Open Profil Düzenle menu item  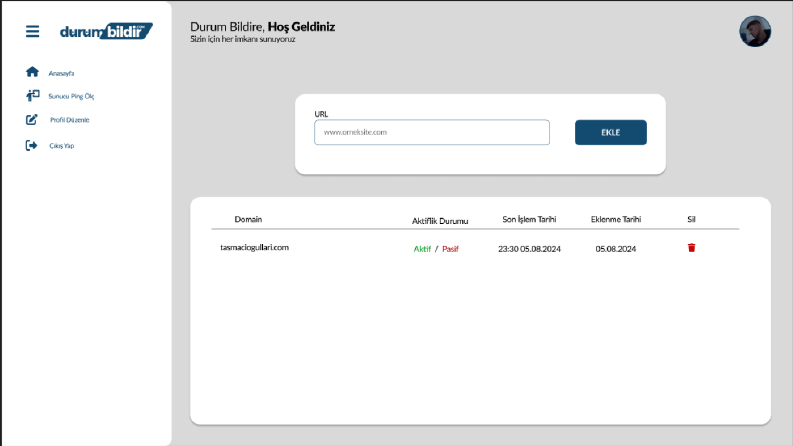coord(70,120)
